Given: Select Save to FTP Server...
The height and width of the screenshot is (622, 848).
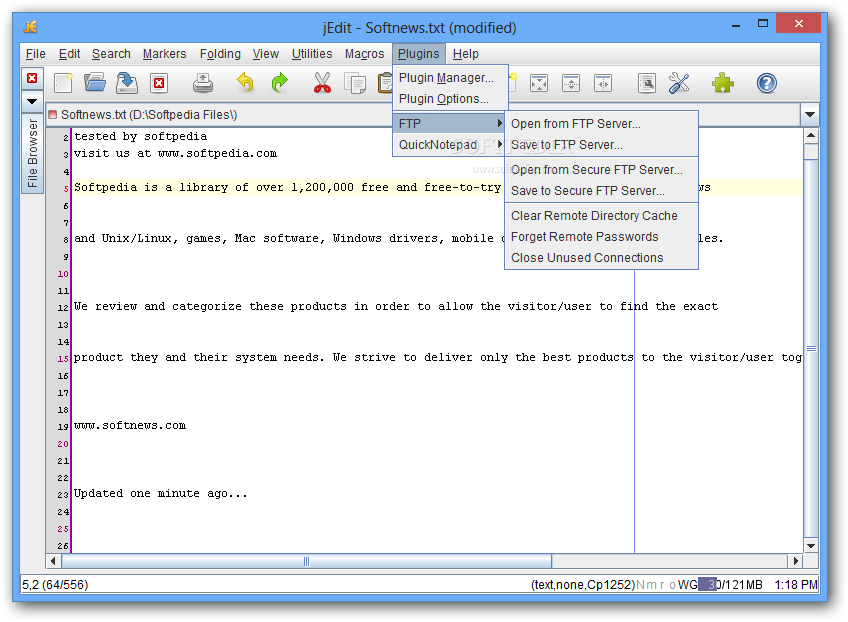Looking at the screenshot, I should (601, 145).
